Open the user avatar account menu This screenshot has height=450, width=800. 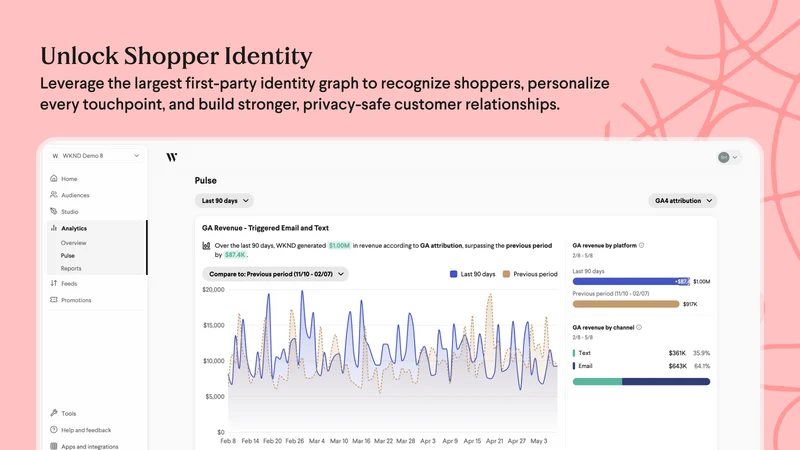[x=729, y=157]
